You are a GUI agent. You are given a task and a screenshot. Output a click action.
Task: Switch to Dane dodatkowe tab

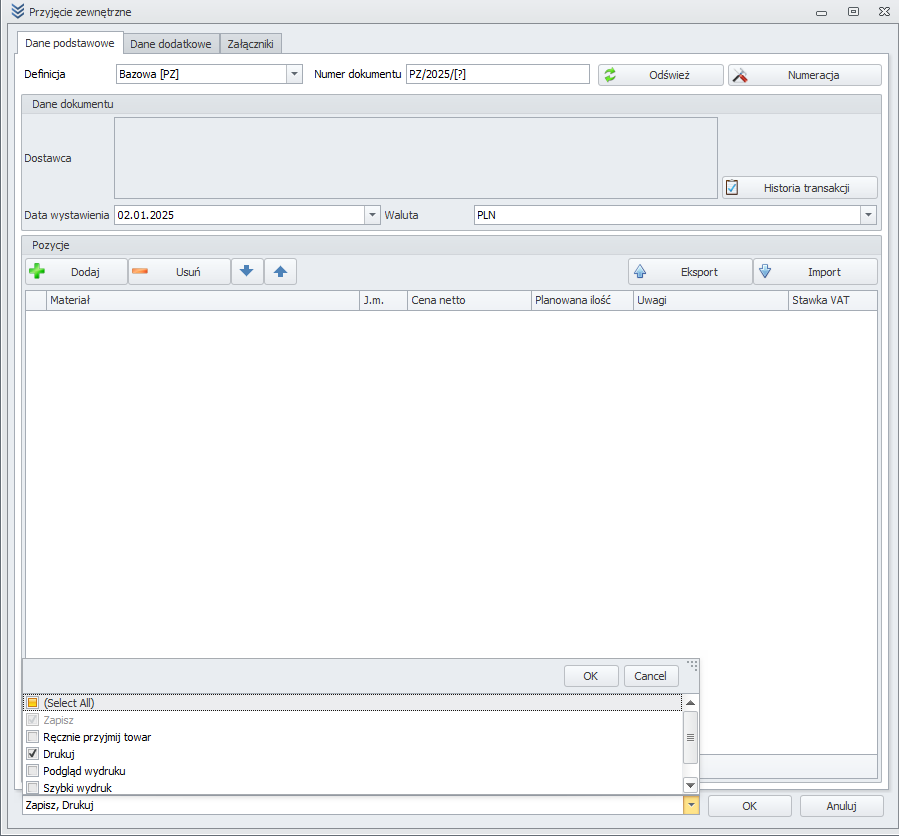(171, 44)
